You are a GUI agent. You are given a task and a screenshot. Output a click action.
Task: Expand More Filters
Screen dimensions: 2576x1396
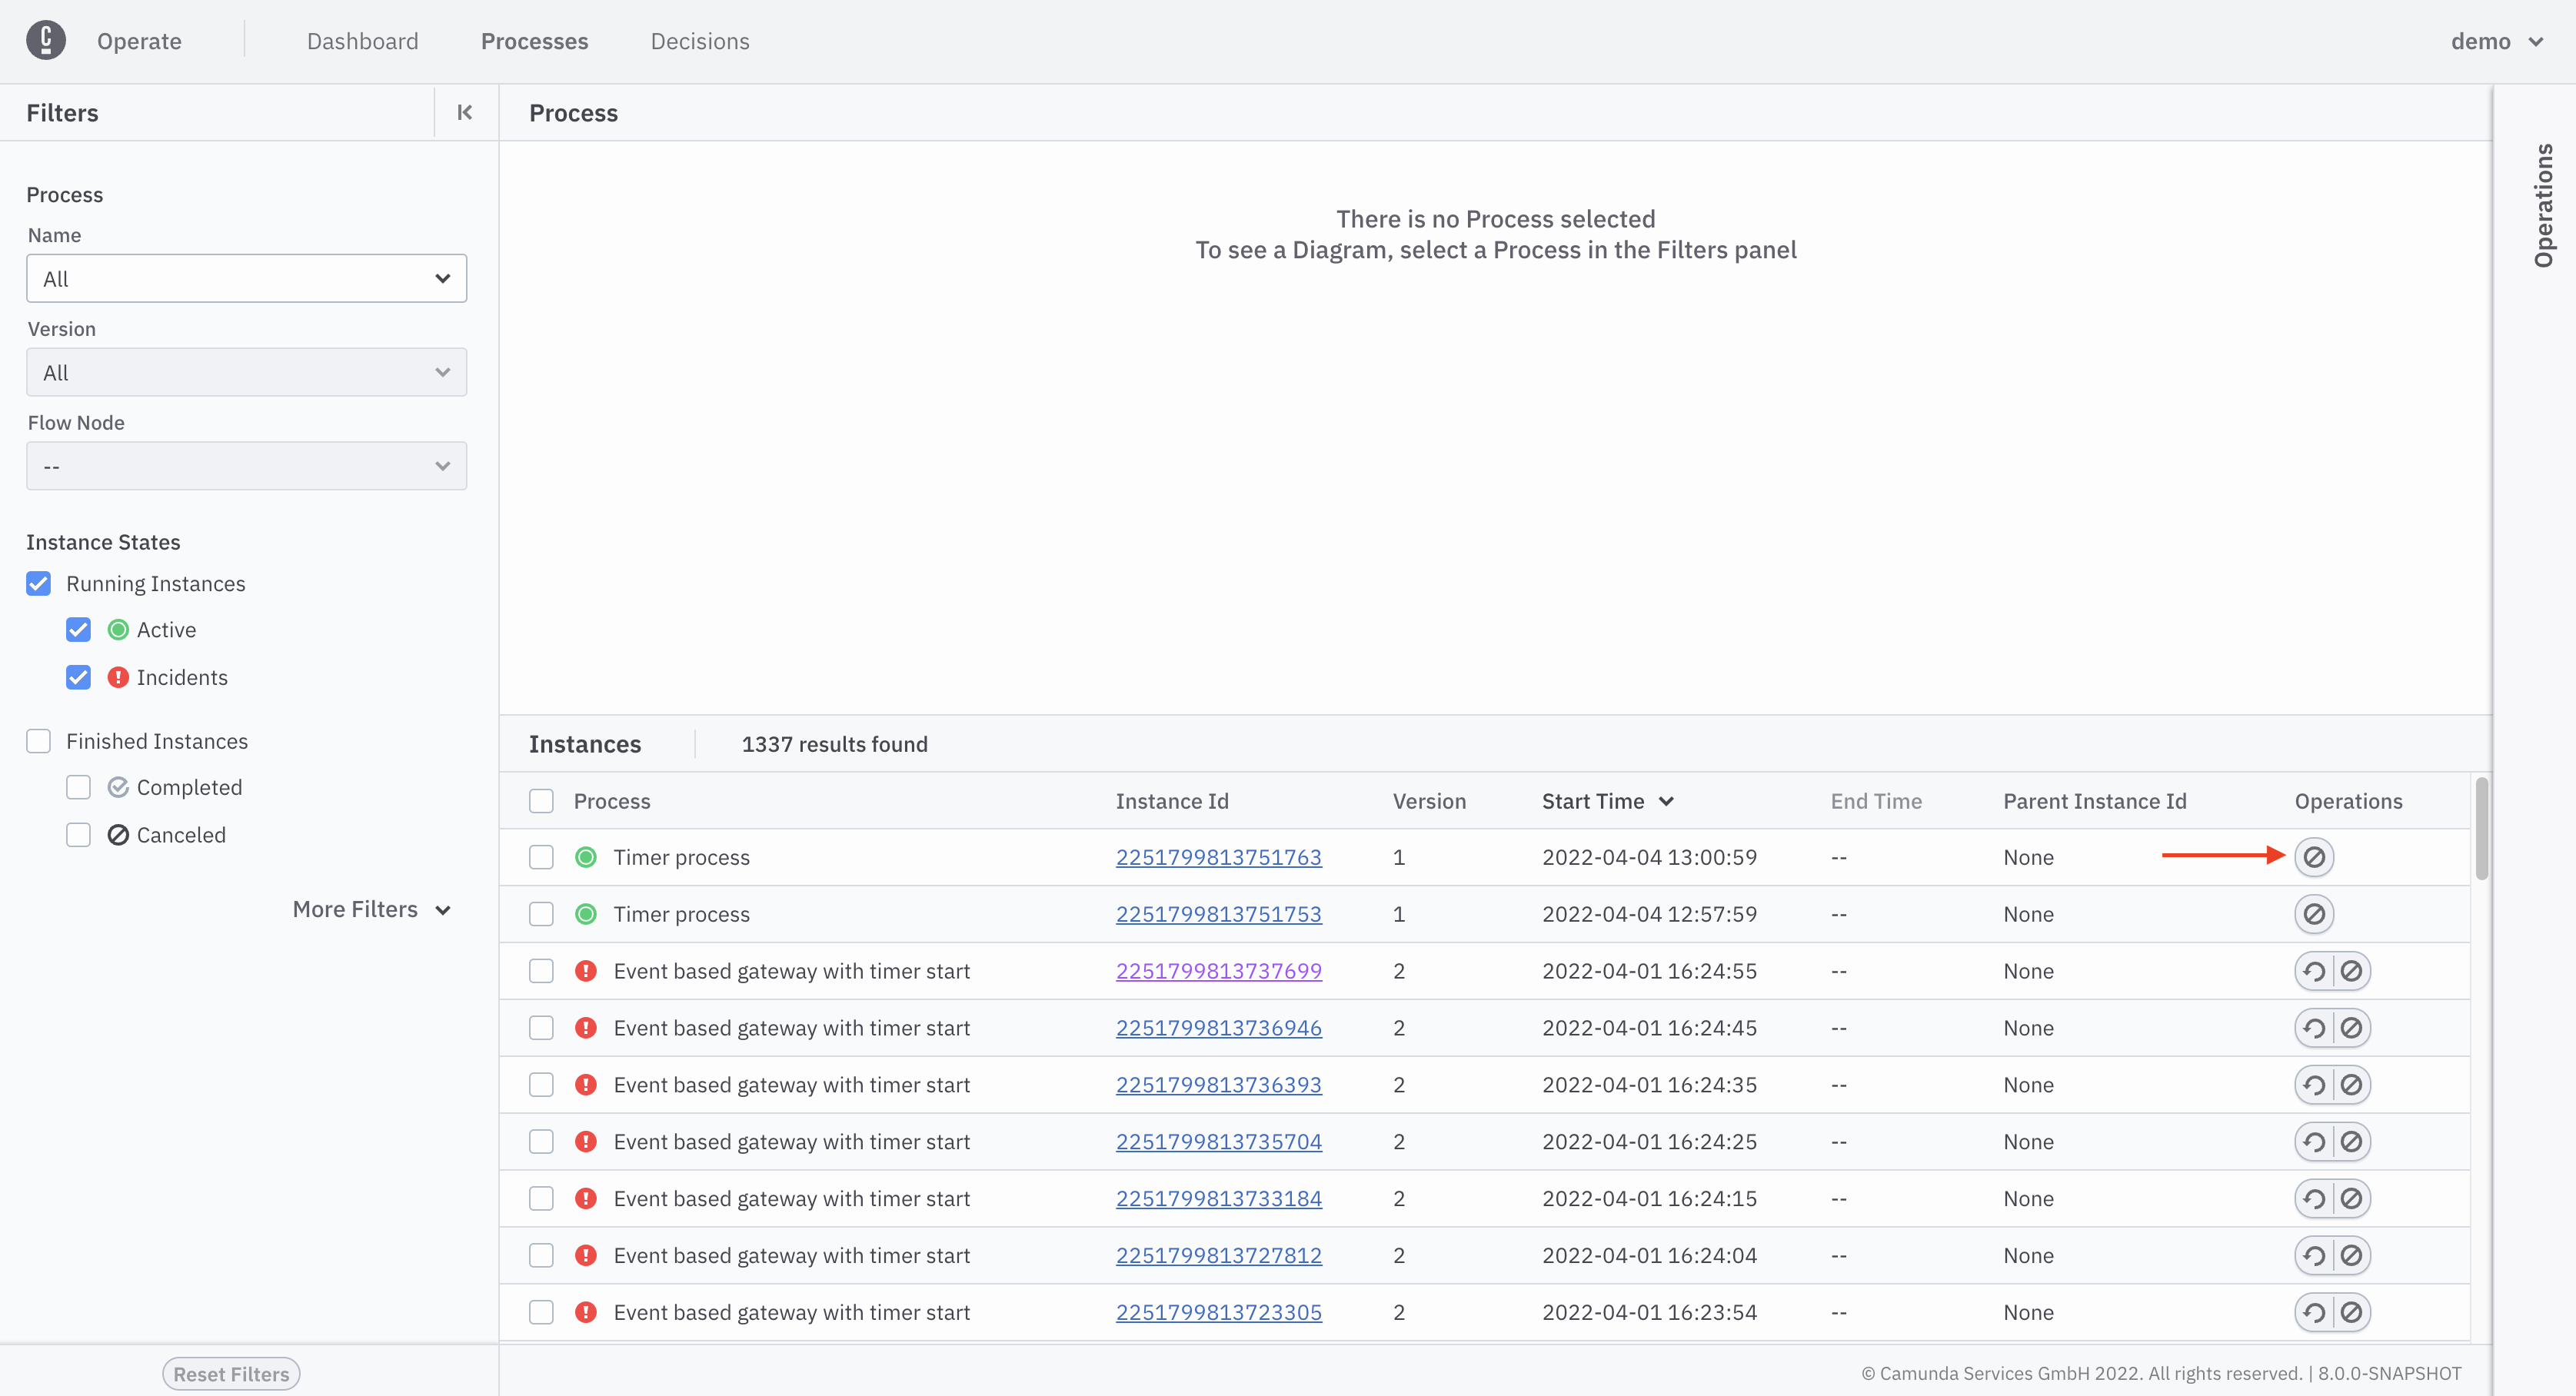coord(371,909)
